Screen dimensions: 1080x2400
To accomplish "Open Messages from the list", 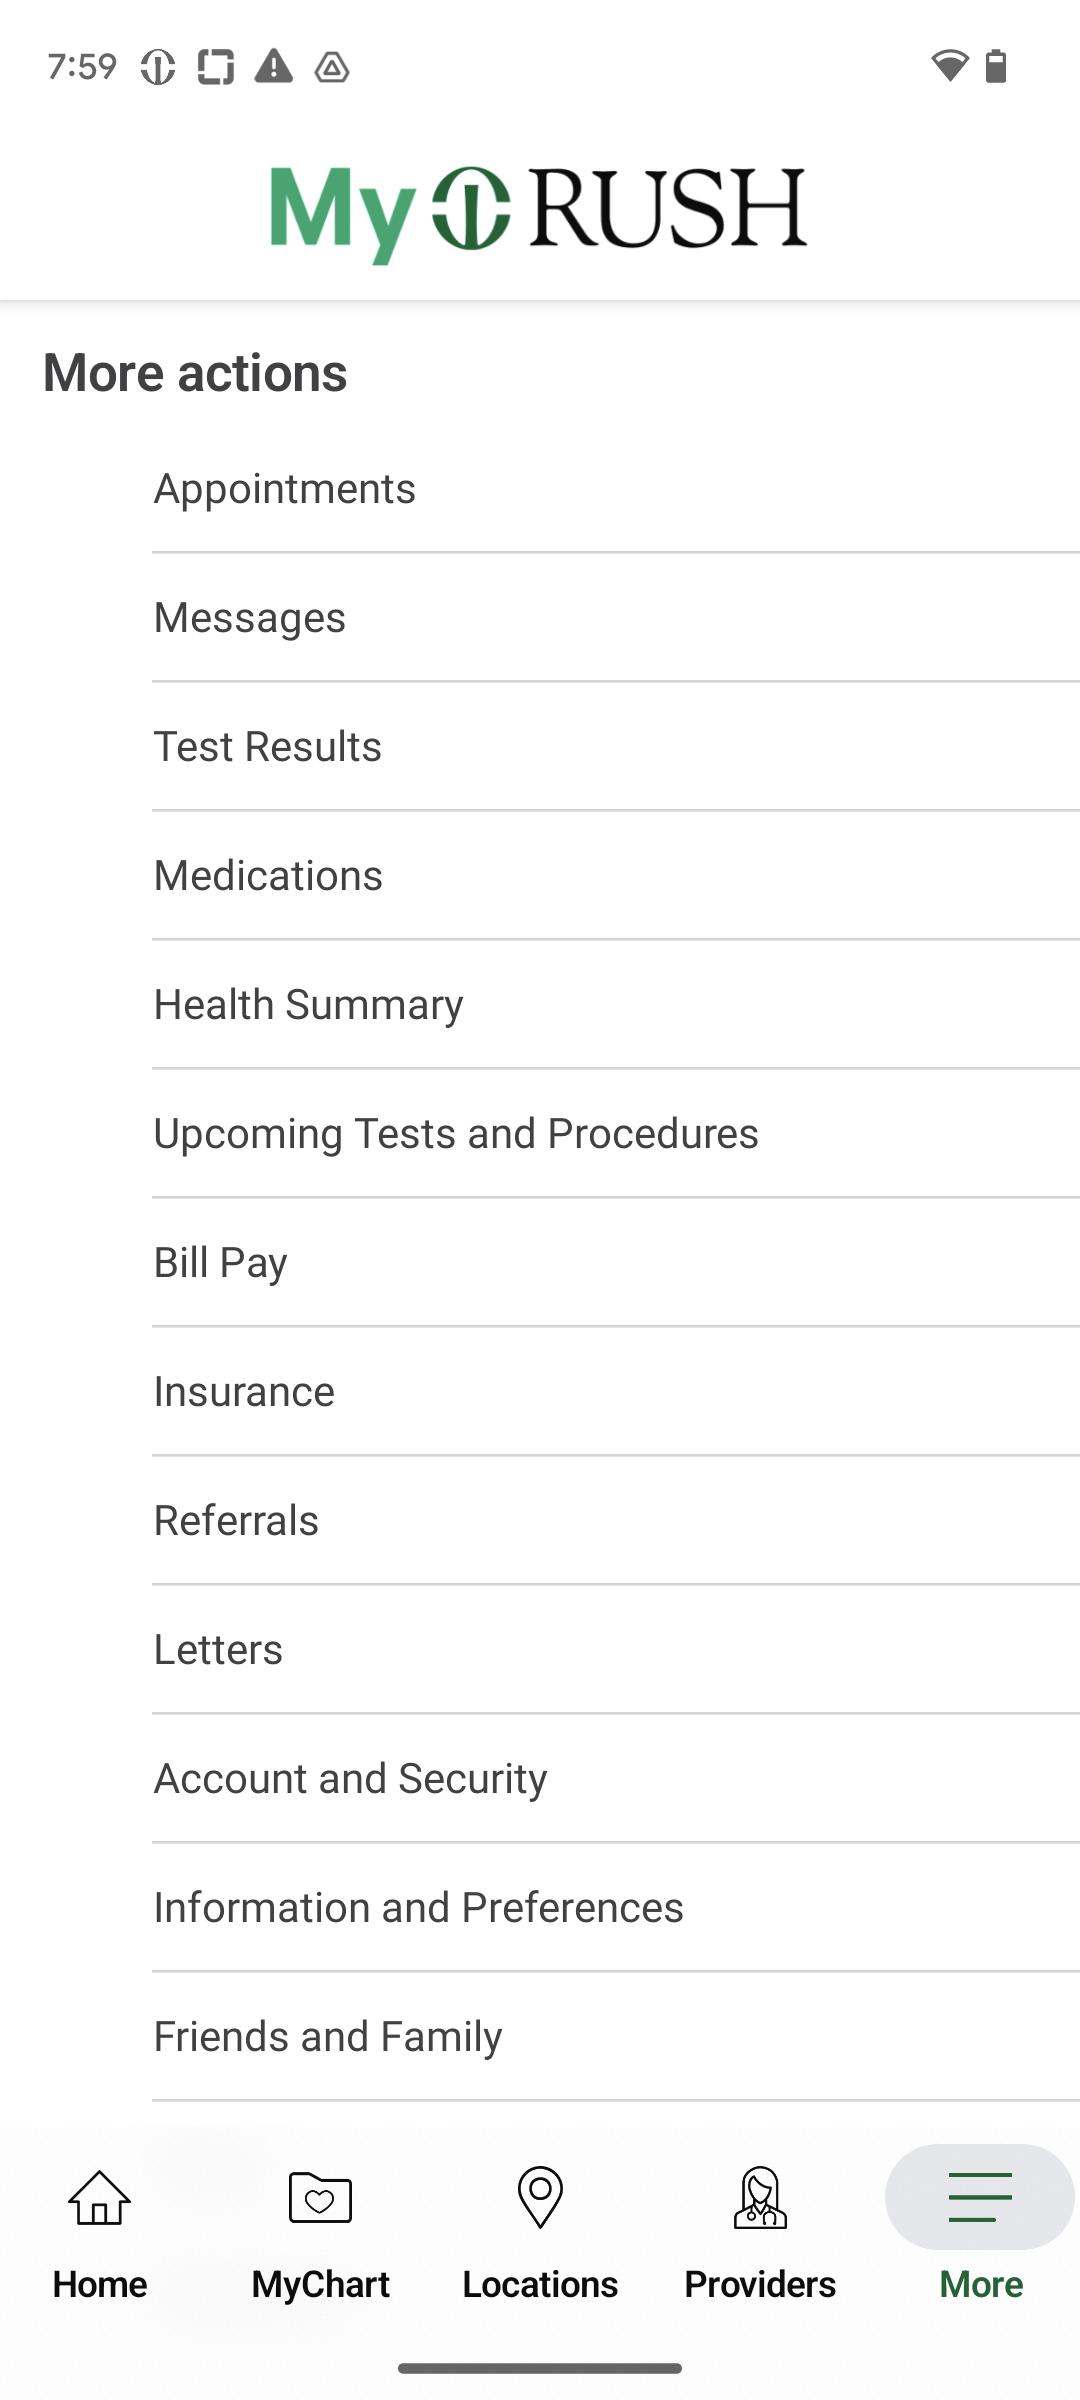I will pos(616,618).
